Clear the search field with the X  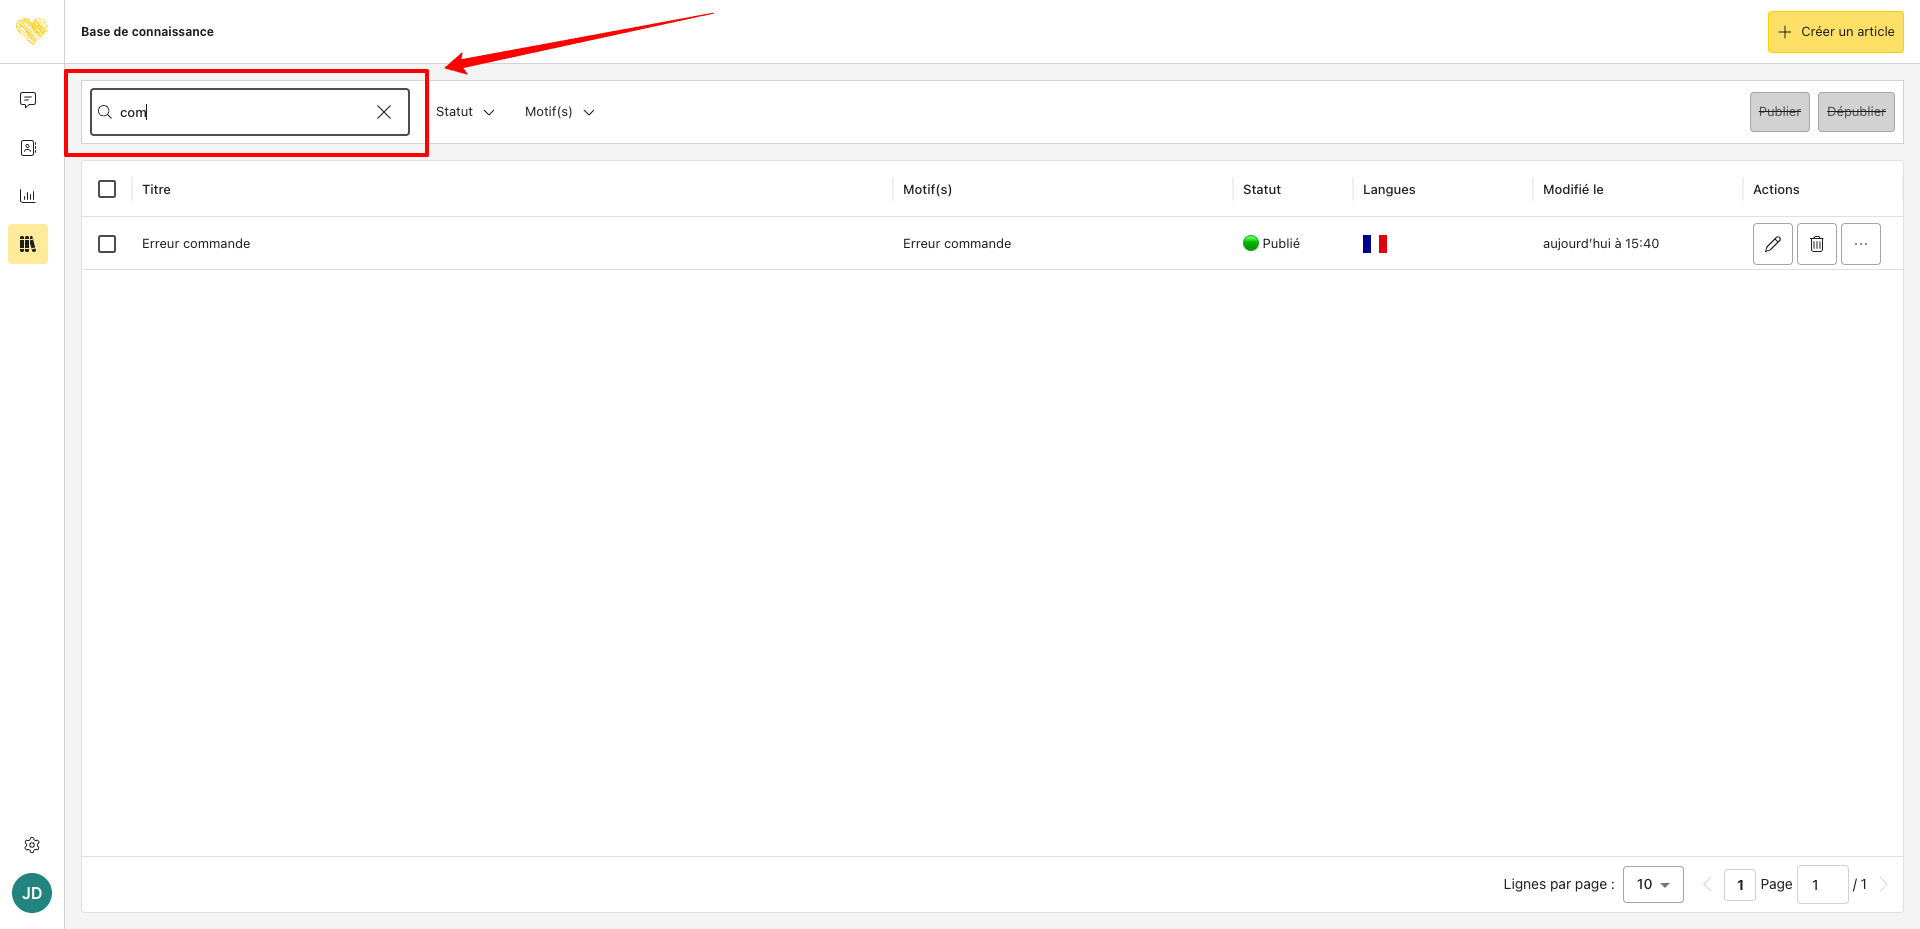pyautogui.click(x=384, y=112)
